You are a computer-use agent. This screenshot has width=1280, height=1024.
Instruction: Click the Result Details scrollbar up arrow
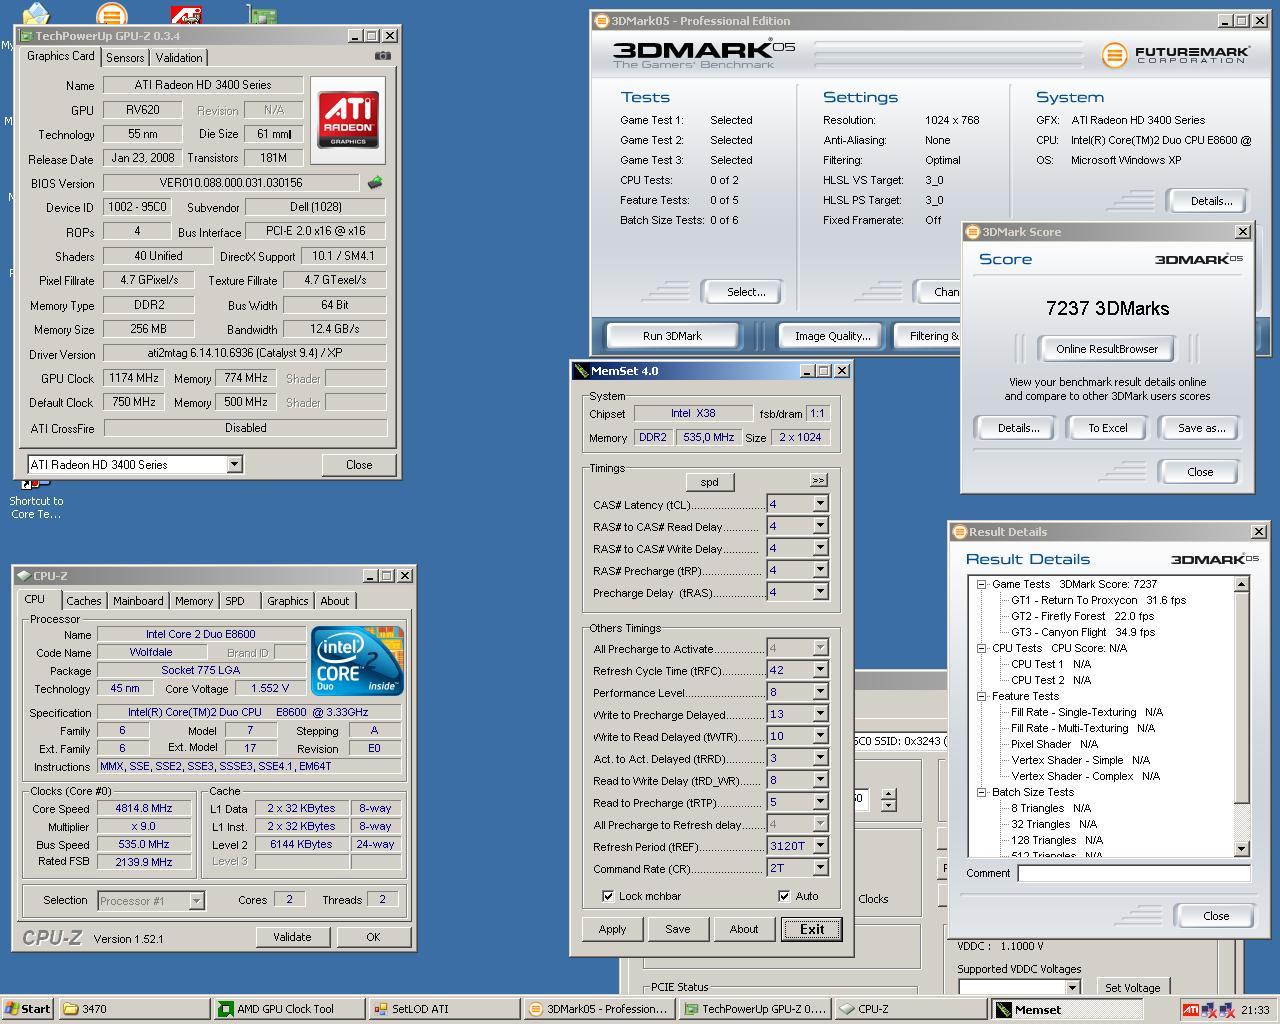pos(1242,584)
